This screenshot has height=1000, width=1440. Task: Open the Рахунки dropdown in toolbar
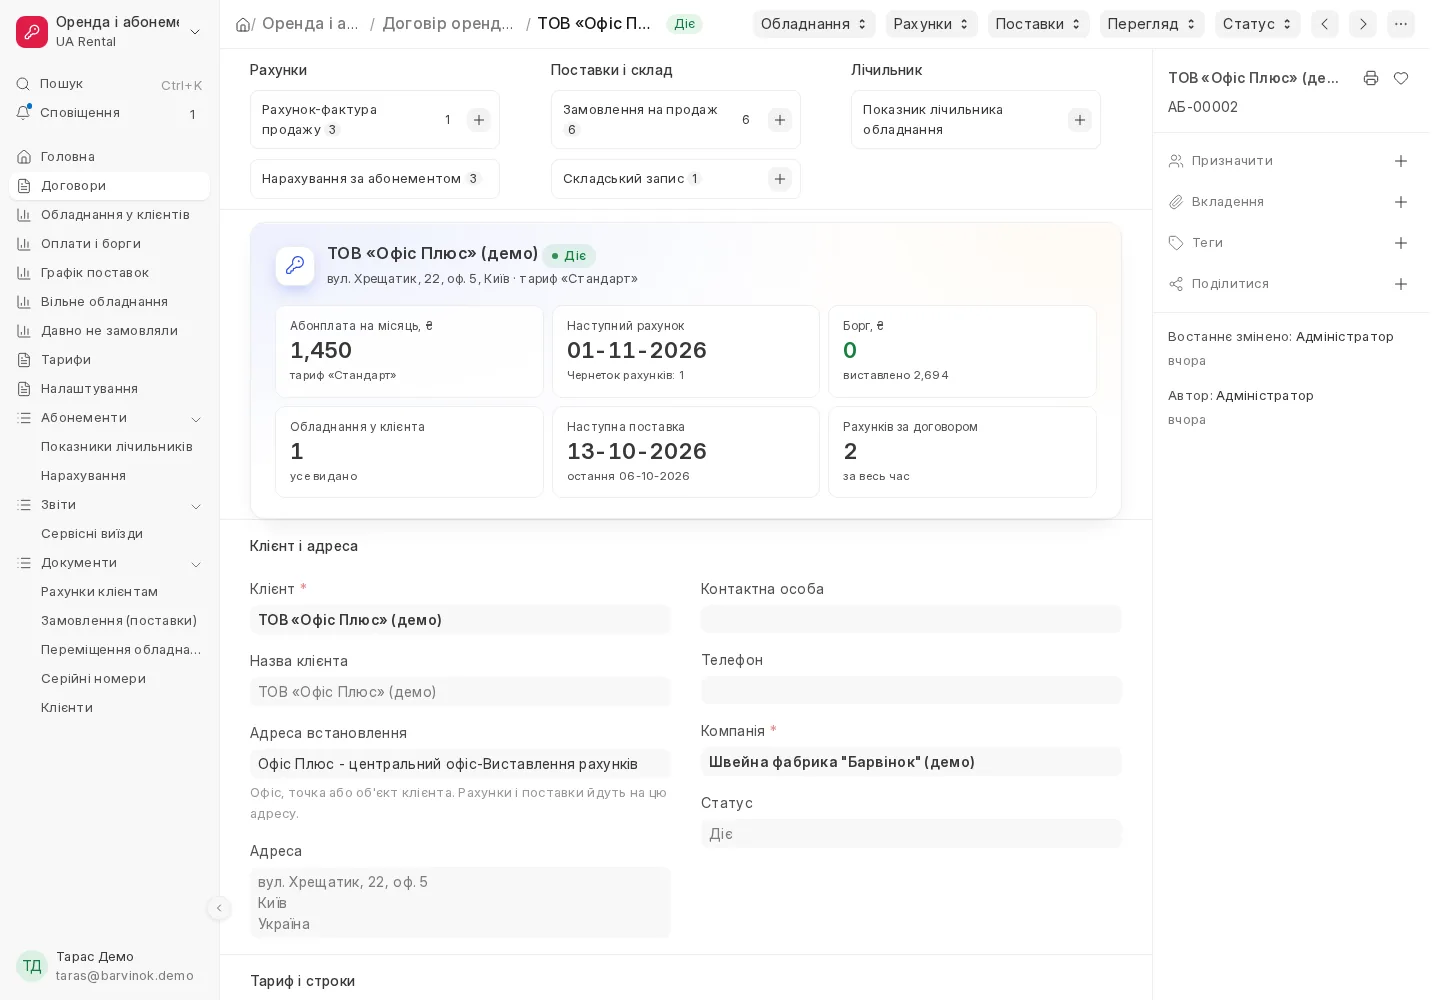(931, 24)
